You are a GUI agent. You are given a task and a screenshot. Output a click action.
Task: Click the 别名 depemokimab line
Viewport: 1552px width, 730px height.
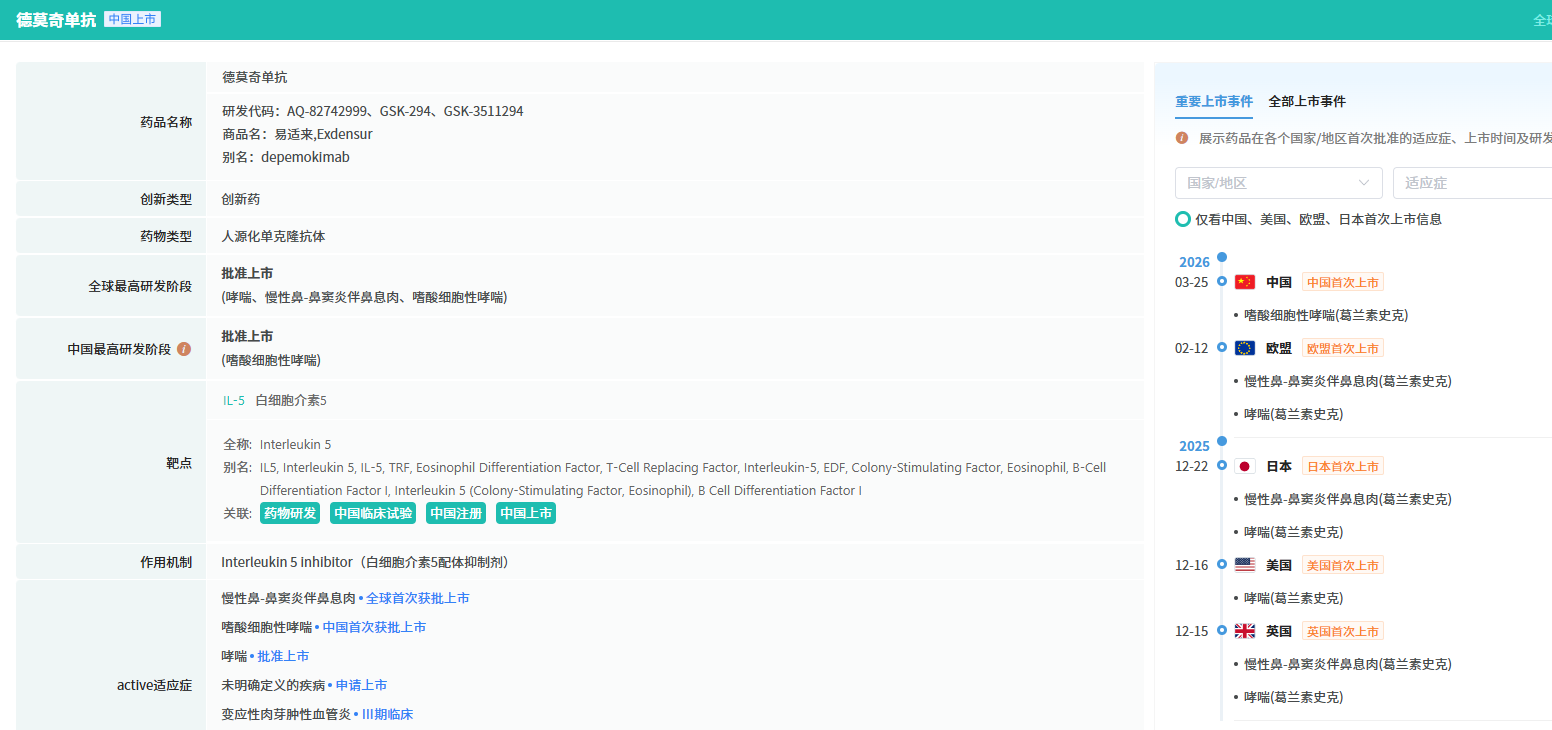click(286, 157)
